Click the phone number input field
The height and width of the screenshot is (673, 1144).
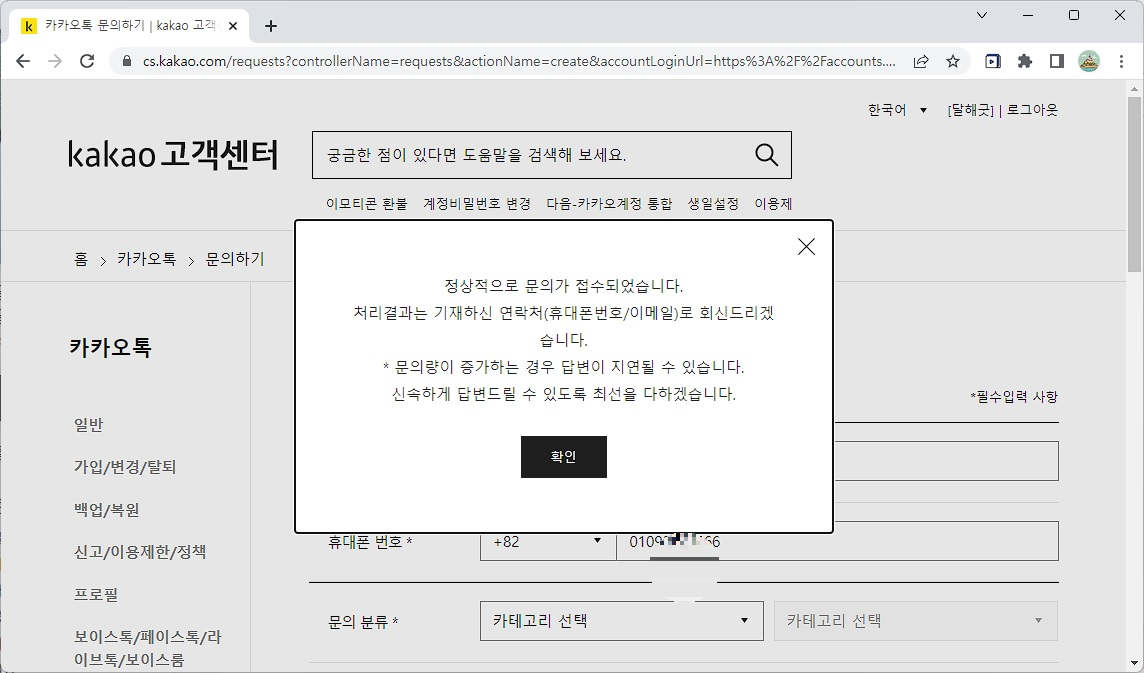(x=838, y=542)
